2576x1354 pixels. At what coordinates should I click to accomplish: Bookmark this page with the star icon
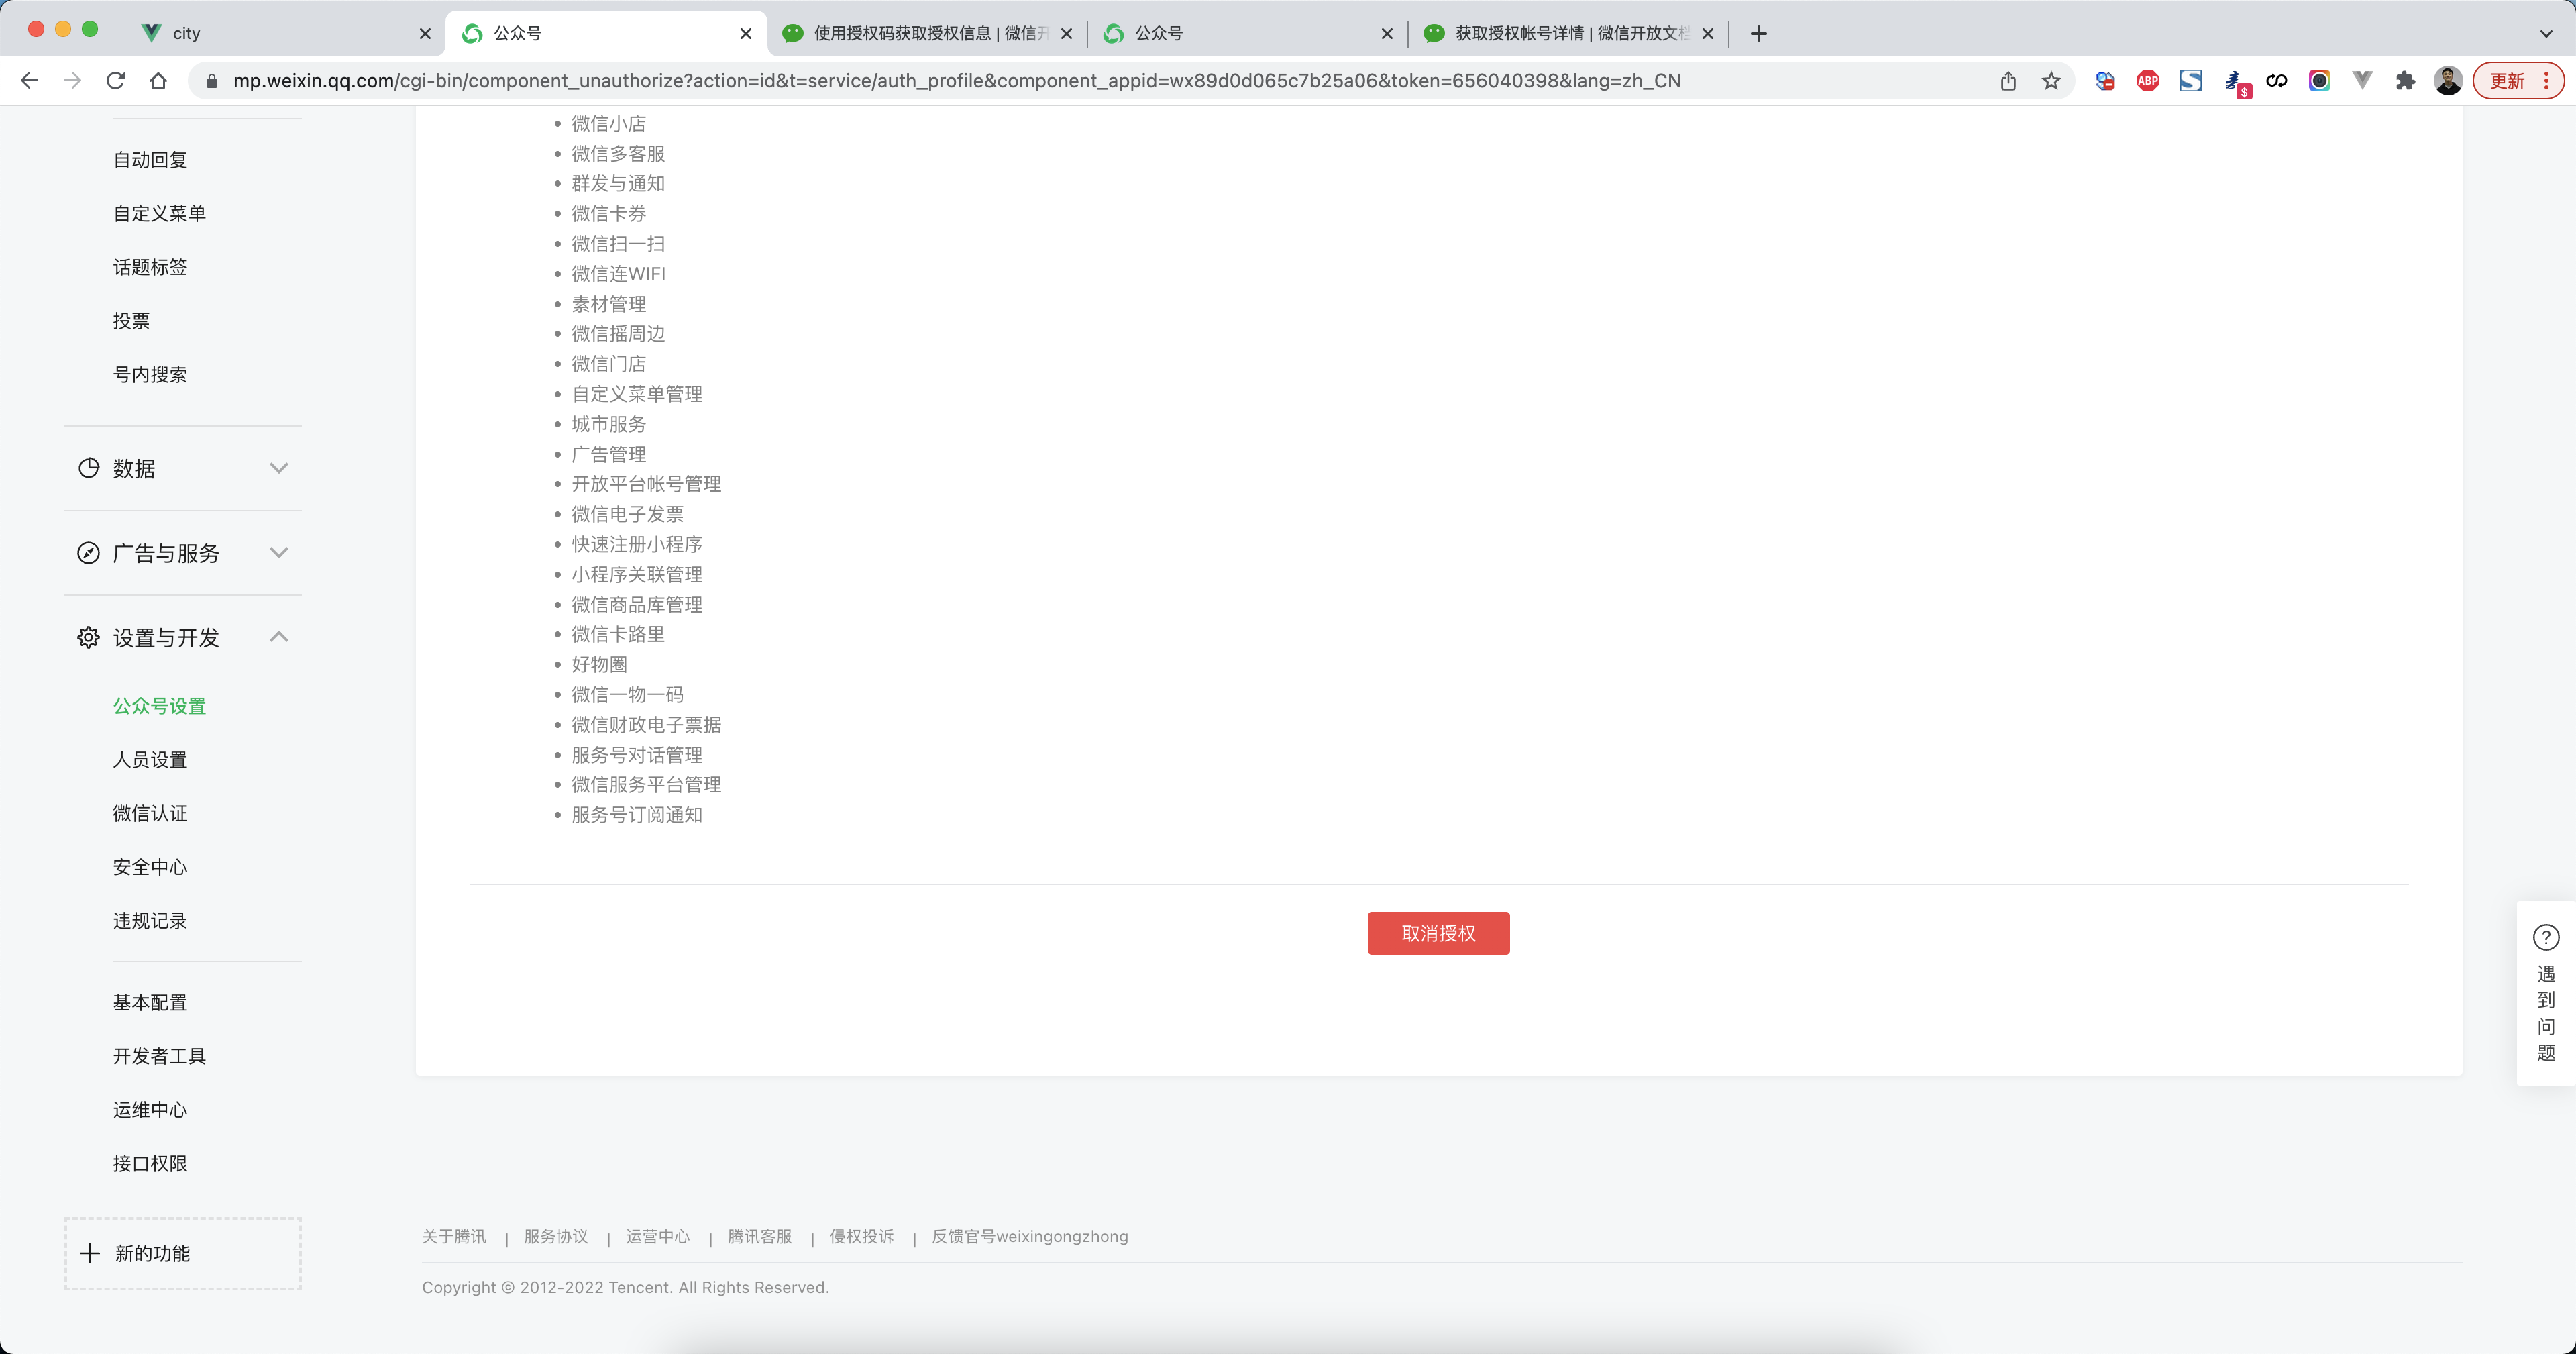click(x=2051, y=81)
